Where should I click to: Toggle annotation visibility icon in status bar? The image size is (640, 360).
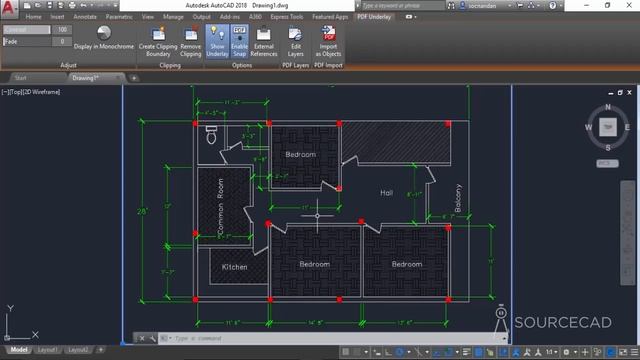[515, 352]
